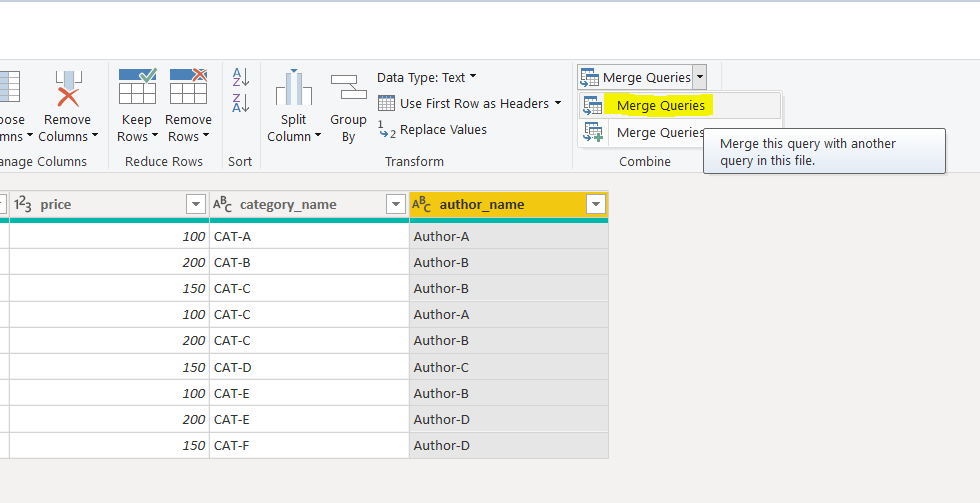The image size is (980, 503).
Task: Sort descending with the Z-A icon
Action: click(240, 102)
